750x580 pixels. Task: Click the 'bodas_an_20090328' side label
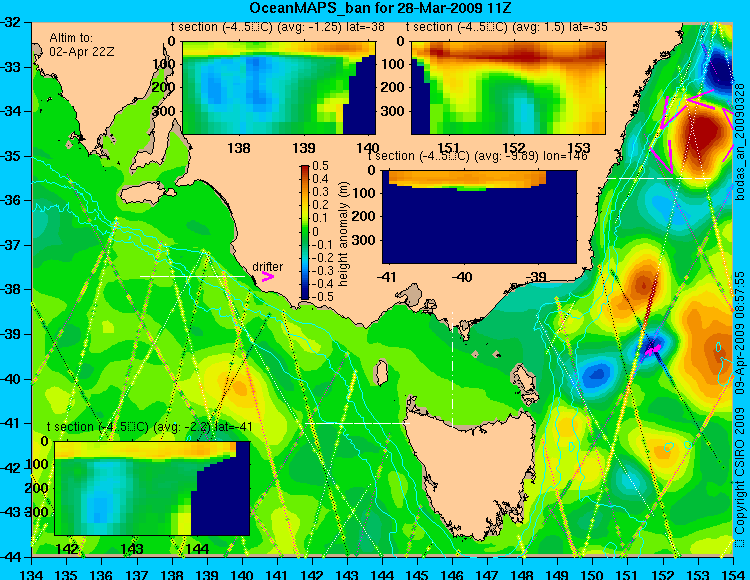[739, 143]
